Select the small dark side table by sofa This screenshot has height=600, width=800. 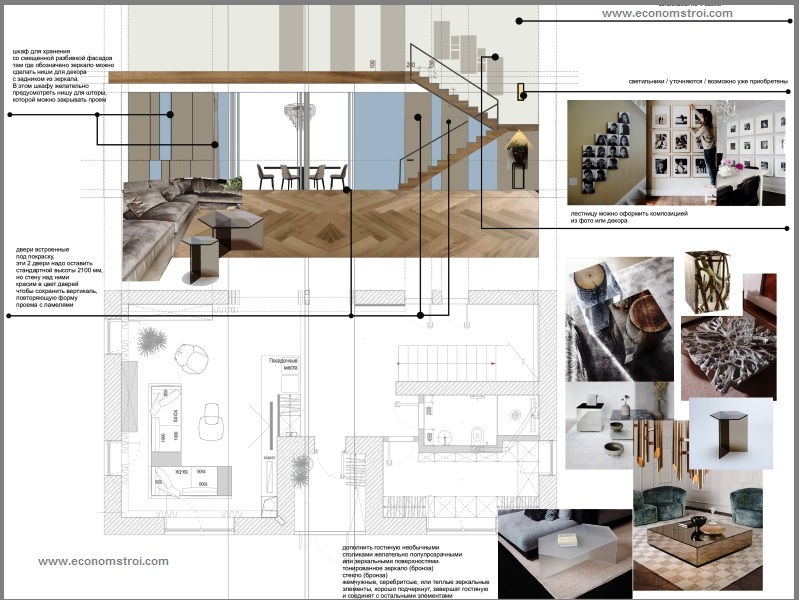[201, 260]
